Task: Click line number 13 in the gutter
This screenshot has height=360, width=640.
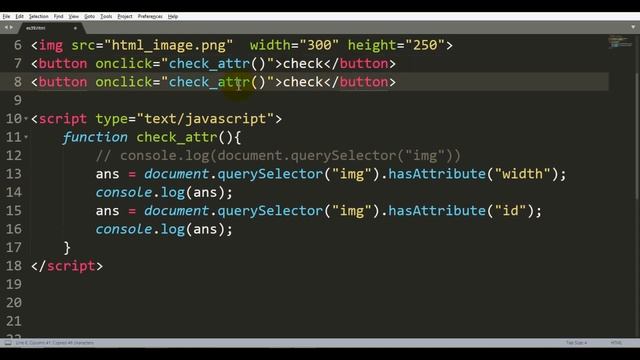Action: [13, 174]
